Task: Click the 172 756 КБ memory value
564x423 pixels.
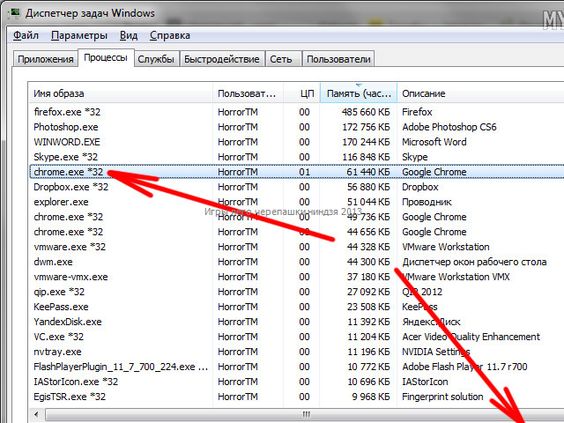Action: pos(366,127)
